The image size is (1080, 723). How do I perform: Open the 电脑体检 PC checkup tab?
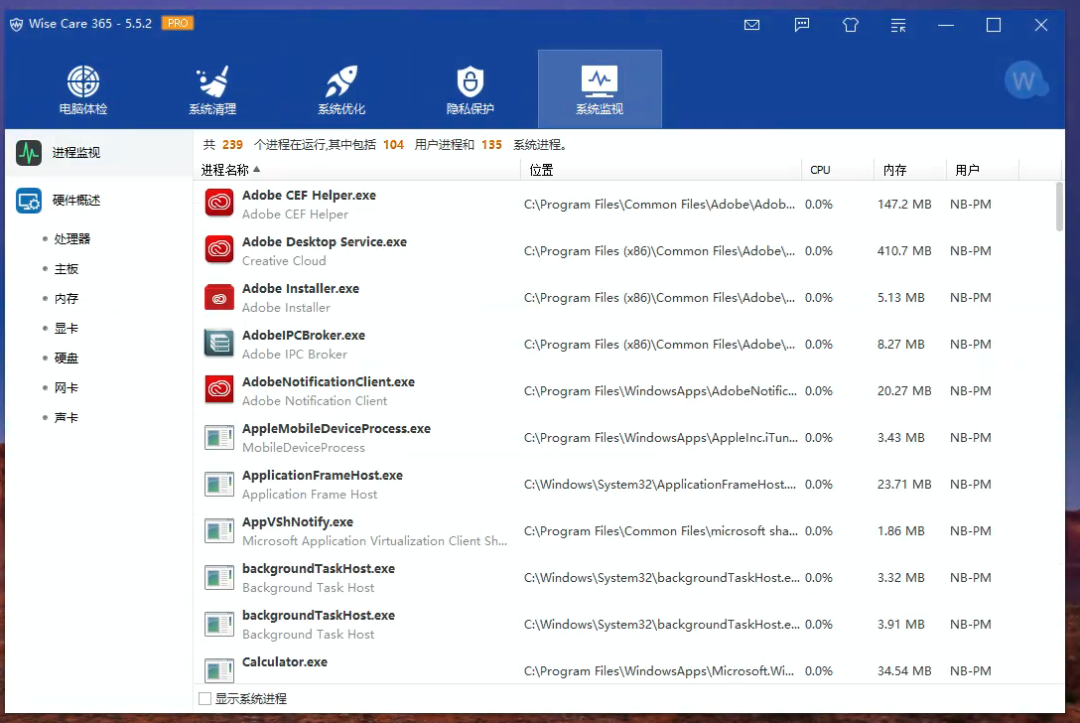coord(83,90)
